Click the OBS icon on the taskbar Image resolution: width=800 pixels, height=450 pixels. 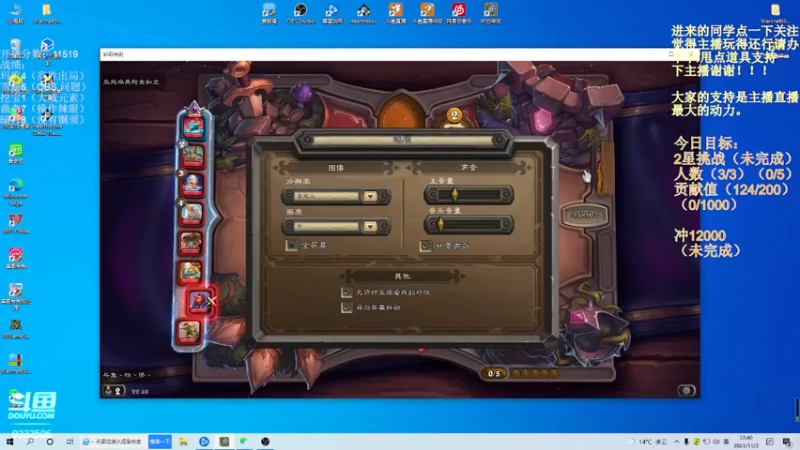click(265, 442)
